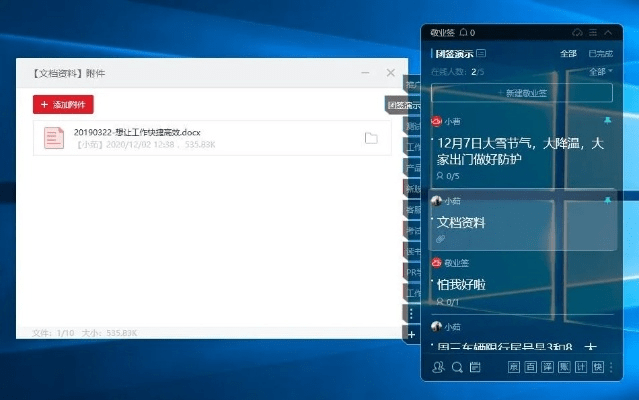Click the cloud sync icon
639x400 pixels.
pyautogui.click(x=577, y=33)
